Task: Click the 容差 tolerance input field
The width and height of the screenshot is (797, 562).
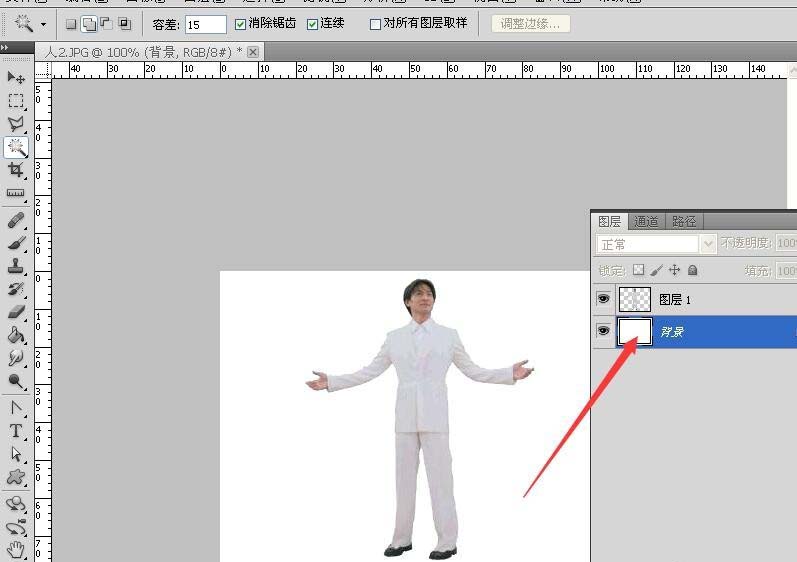Action: click(206, 24)
